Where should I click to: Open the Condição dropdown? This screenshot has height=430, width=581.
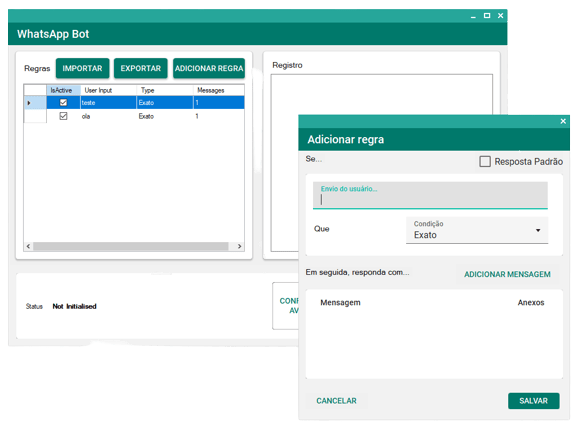click(x=477, y=230)
